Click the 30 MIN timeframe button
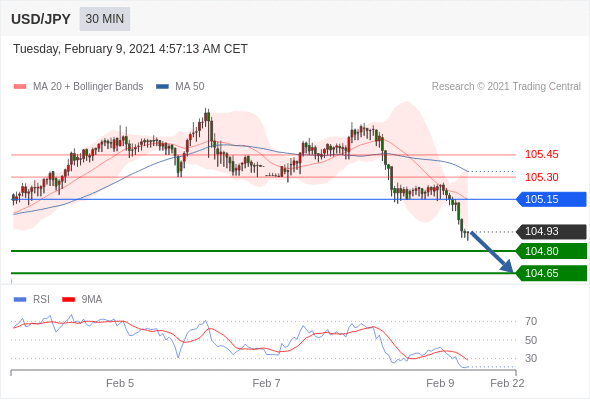 coord(105,19)
